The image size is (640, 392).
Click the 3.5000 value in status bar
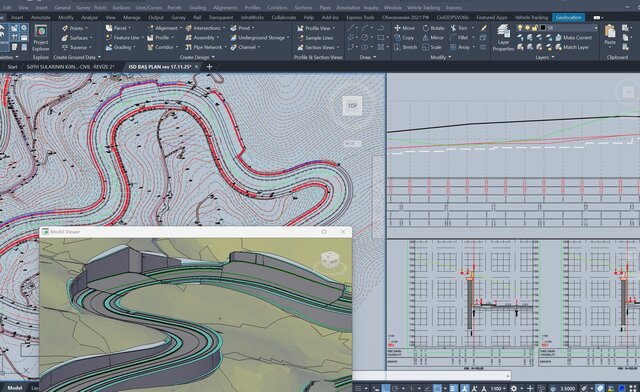(567, 388)
